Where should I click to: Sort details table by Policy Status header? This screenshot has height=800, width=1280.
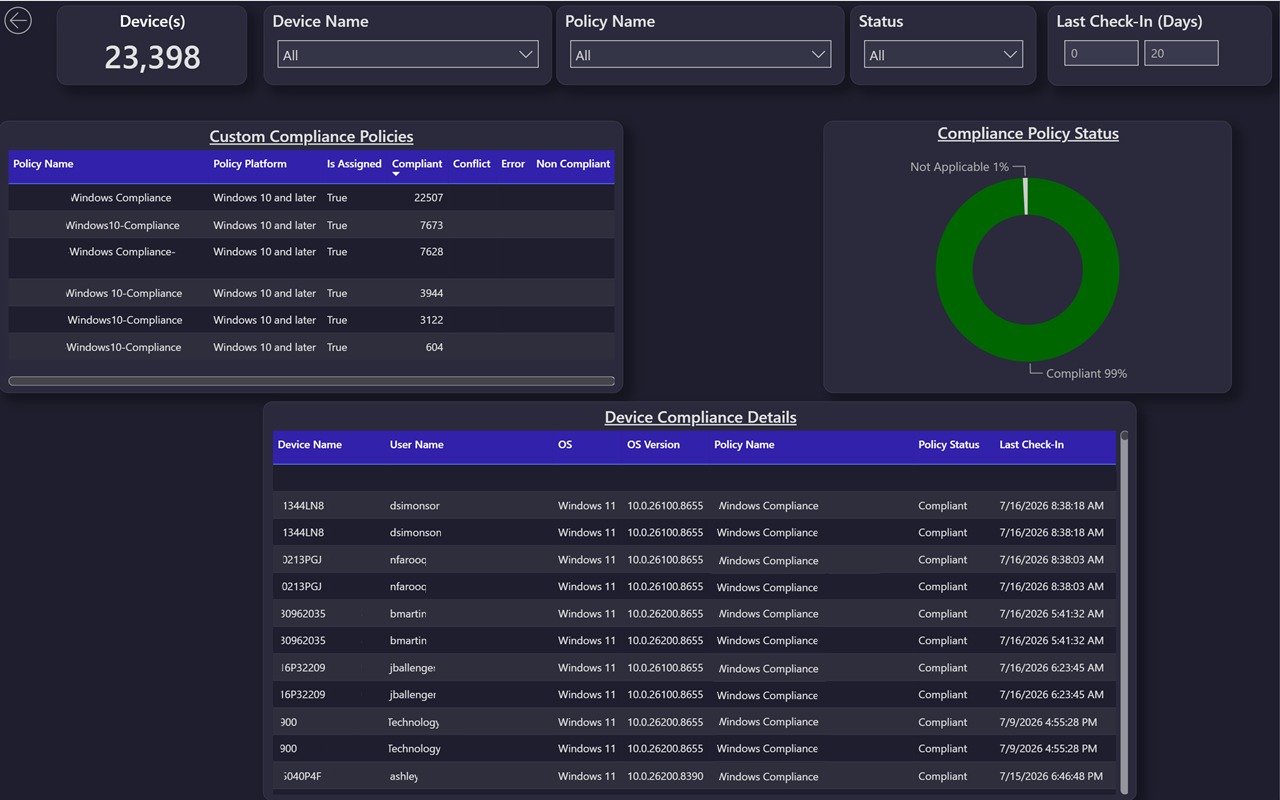[x=949, y=445]
